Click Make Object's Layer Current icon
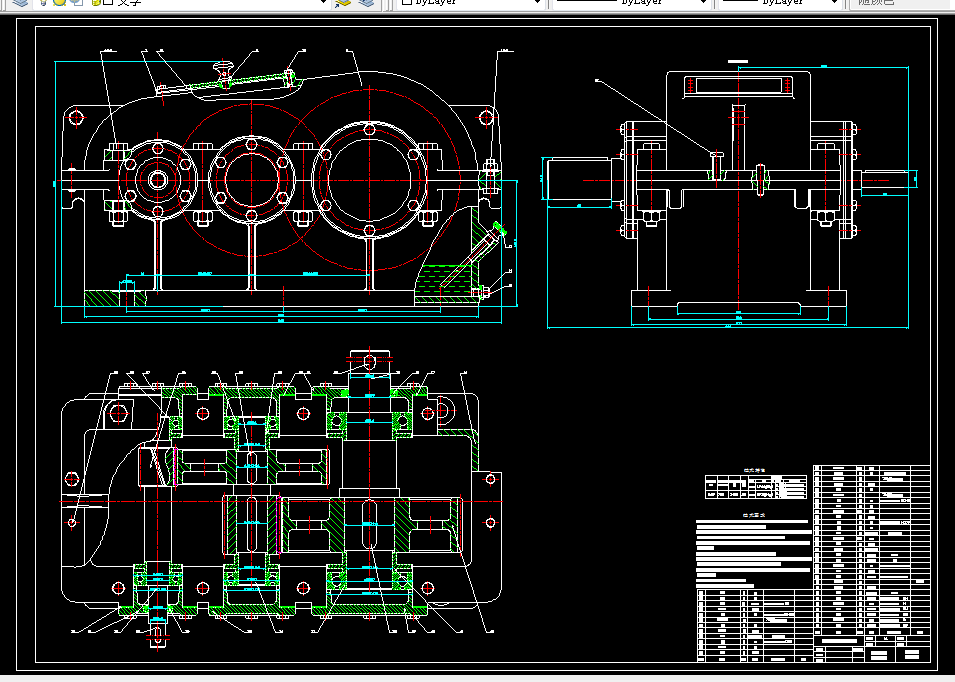This screenshot has width=955, height=682. tap(343, 2)
